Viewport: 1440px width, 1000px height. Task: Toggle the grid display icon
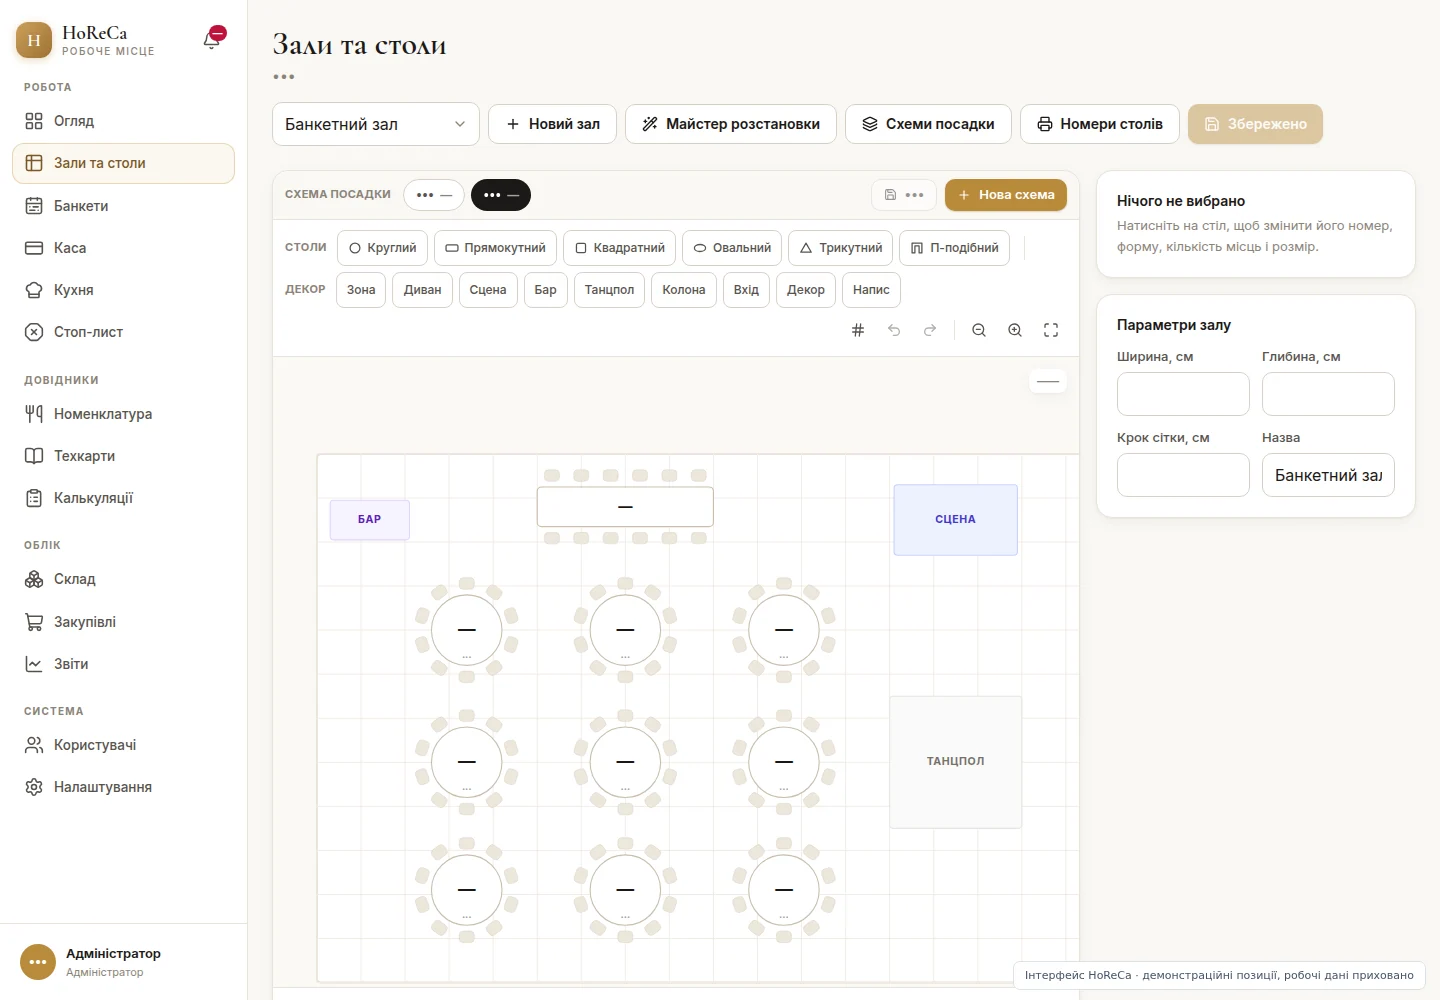(x=858, y=330)
